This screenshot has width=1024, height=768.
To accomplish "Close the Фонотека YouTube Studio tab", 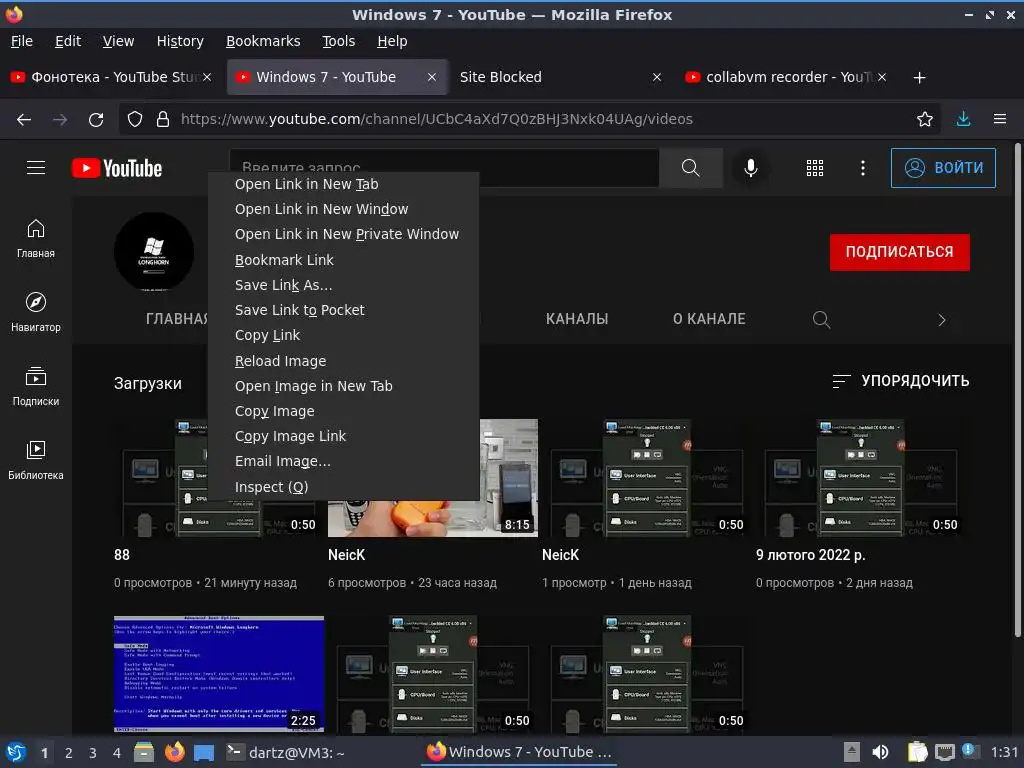I will tap(207, 77).
